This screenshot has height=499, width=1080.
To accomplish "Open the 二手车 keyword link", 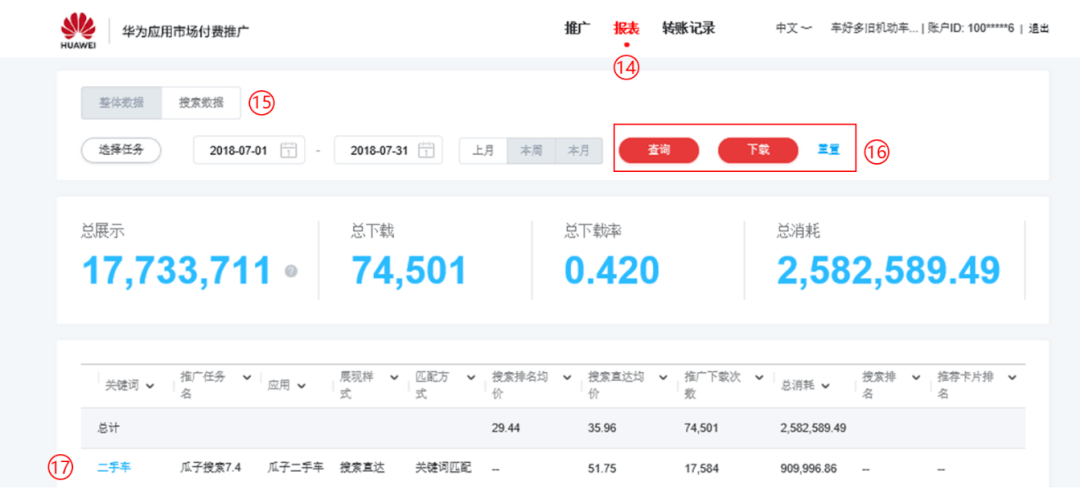I will 114,468.
